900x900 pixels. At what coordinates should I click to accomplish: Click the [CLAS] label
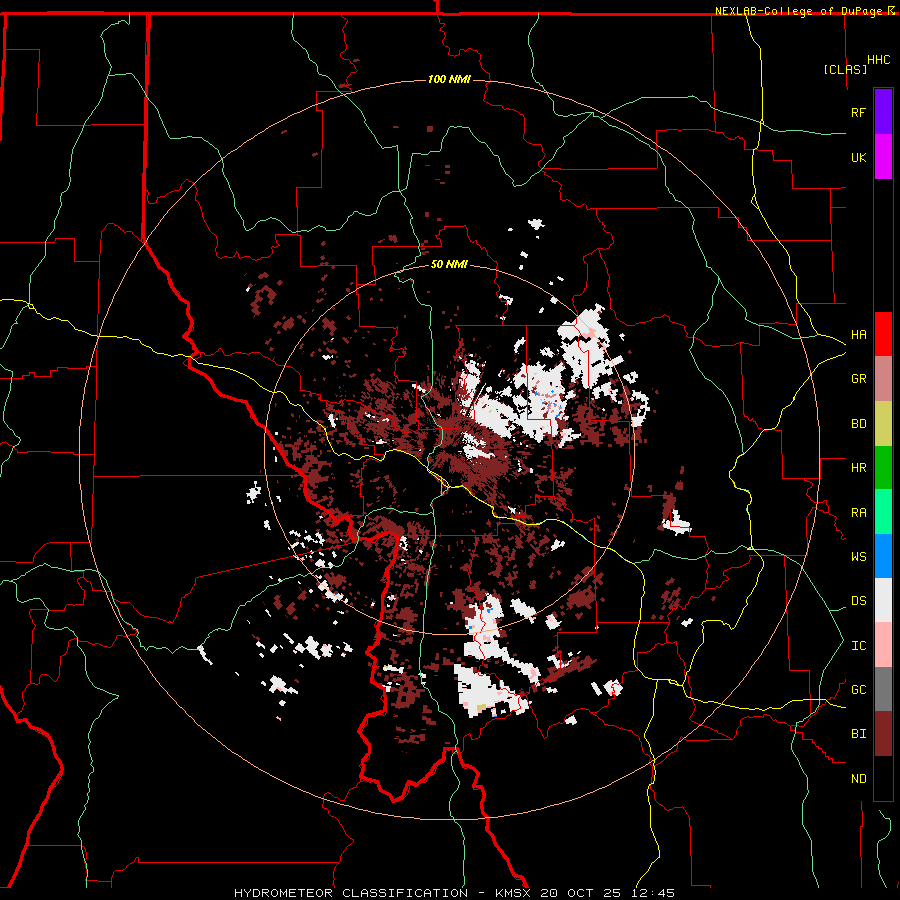pyautogui.click(x=845, y=69)
